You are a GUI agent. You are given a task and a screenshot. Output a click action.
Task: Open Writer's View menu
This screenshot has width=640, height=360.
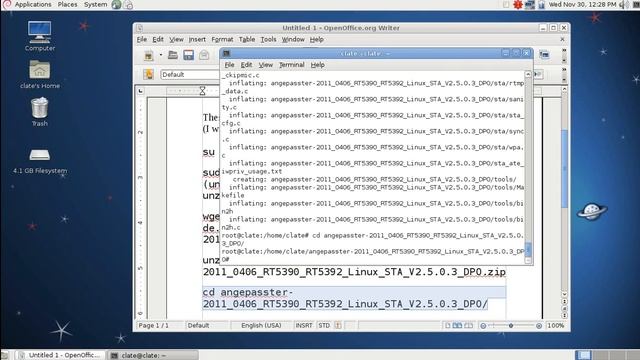(x=176, y=40)
